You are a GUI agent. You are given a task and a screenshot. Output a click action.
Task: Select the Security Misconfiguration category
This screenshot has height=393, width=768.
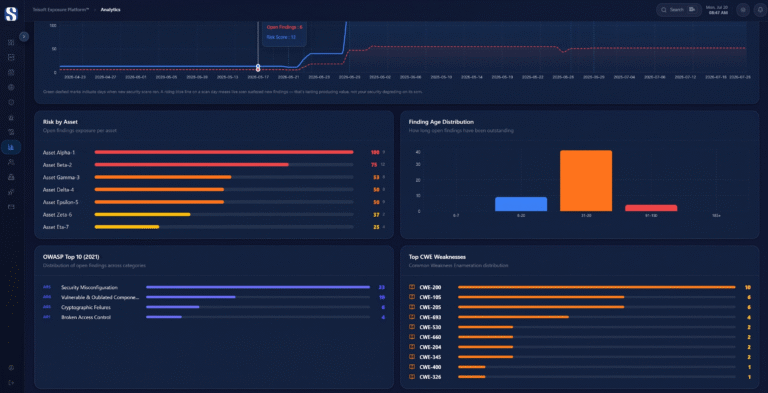click(89, 287)
